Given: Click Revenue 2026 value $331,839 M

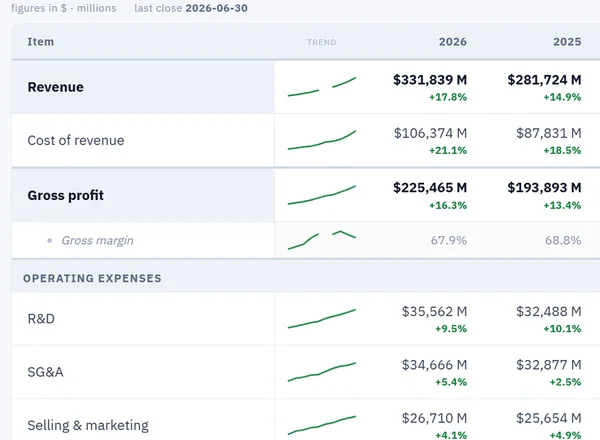Looking at the screenshot, I should (430, 80).
